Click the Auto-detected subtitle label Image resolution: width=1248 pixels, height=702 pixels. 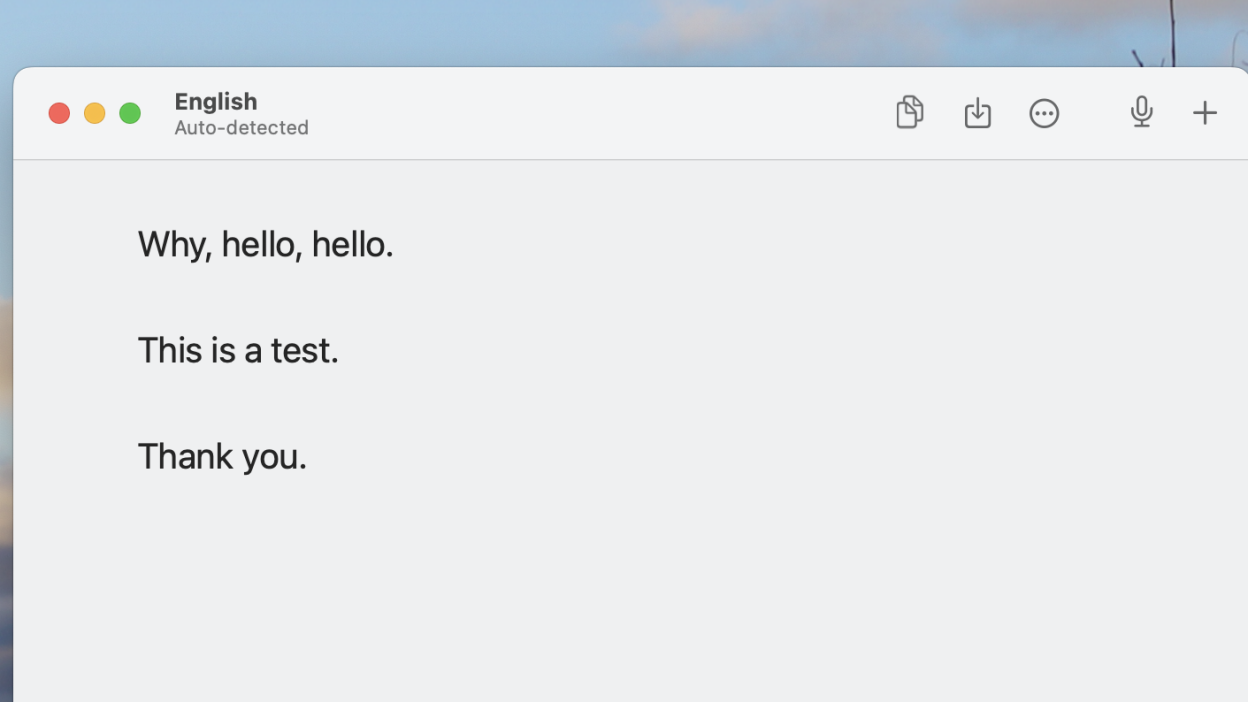(x=241, y=128)
